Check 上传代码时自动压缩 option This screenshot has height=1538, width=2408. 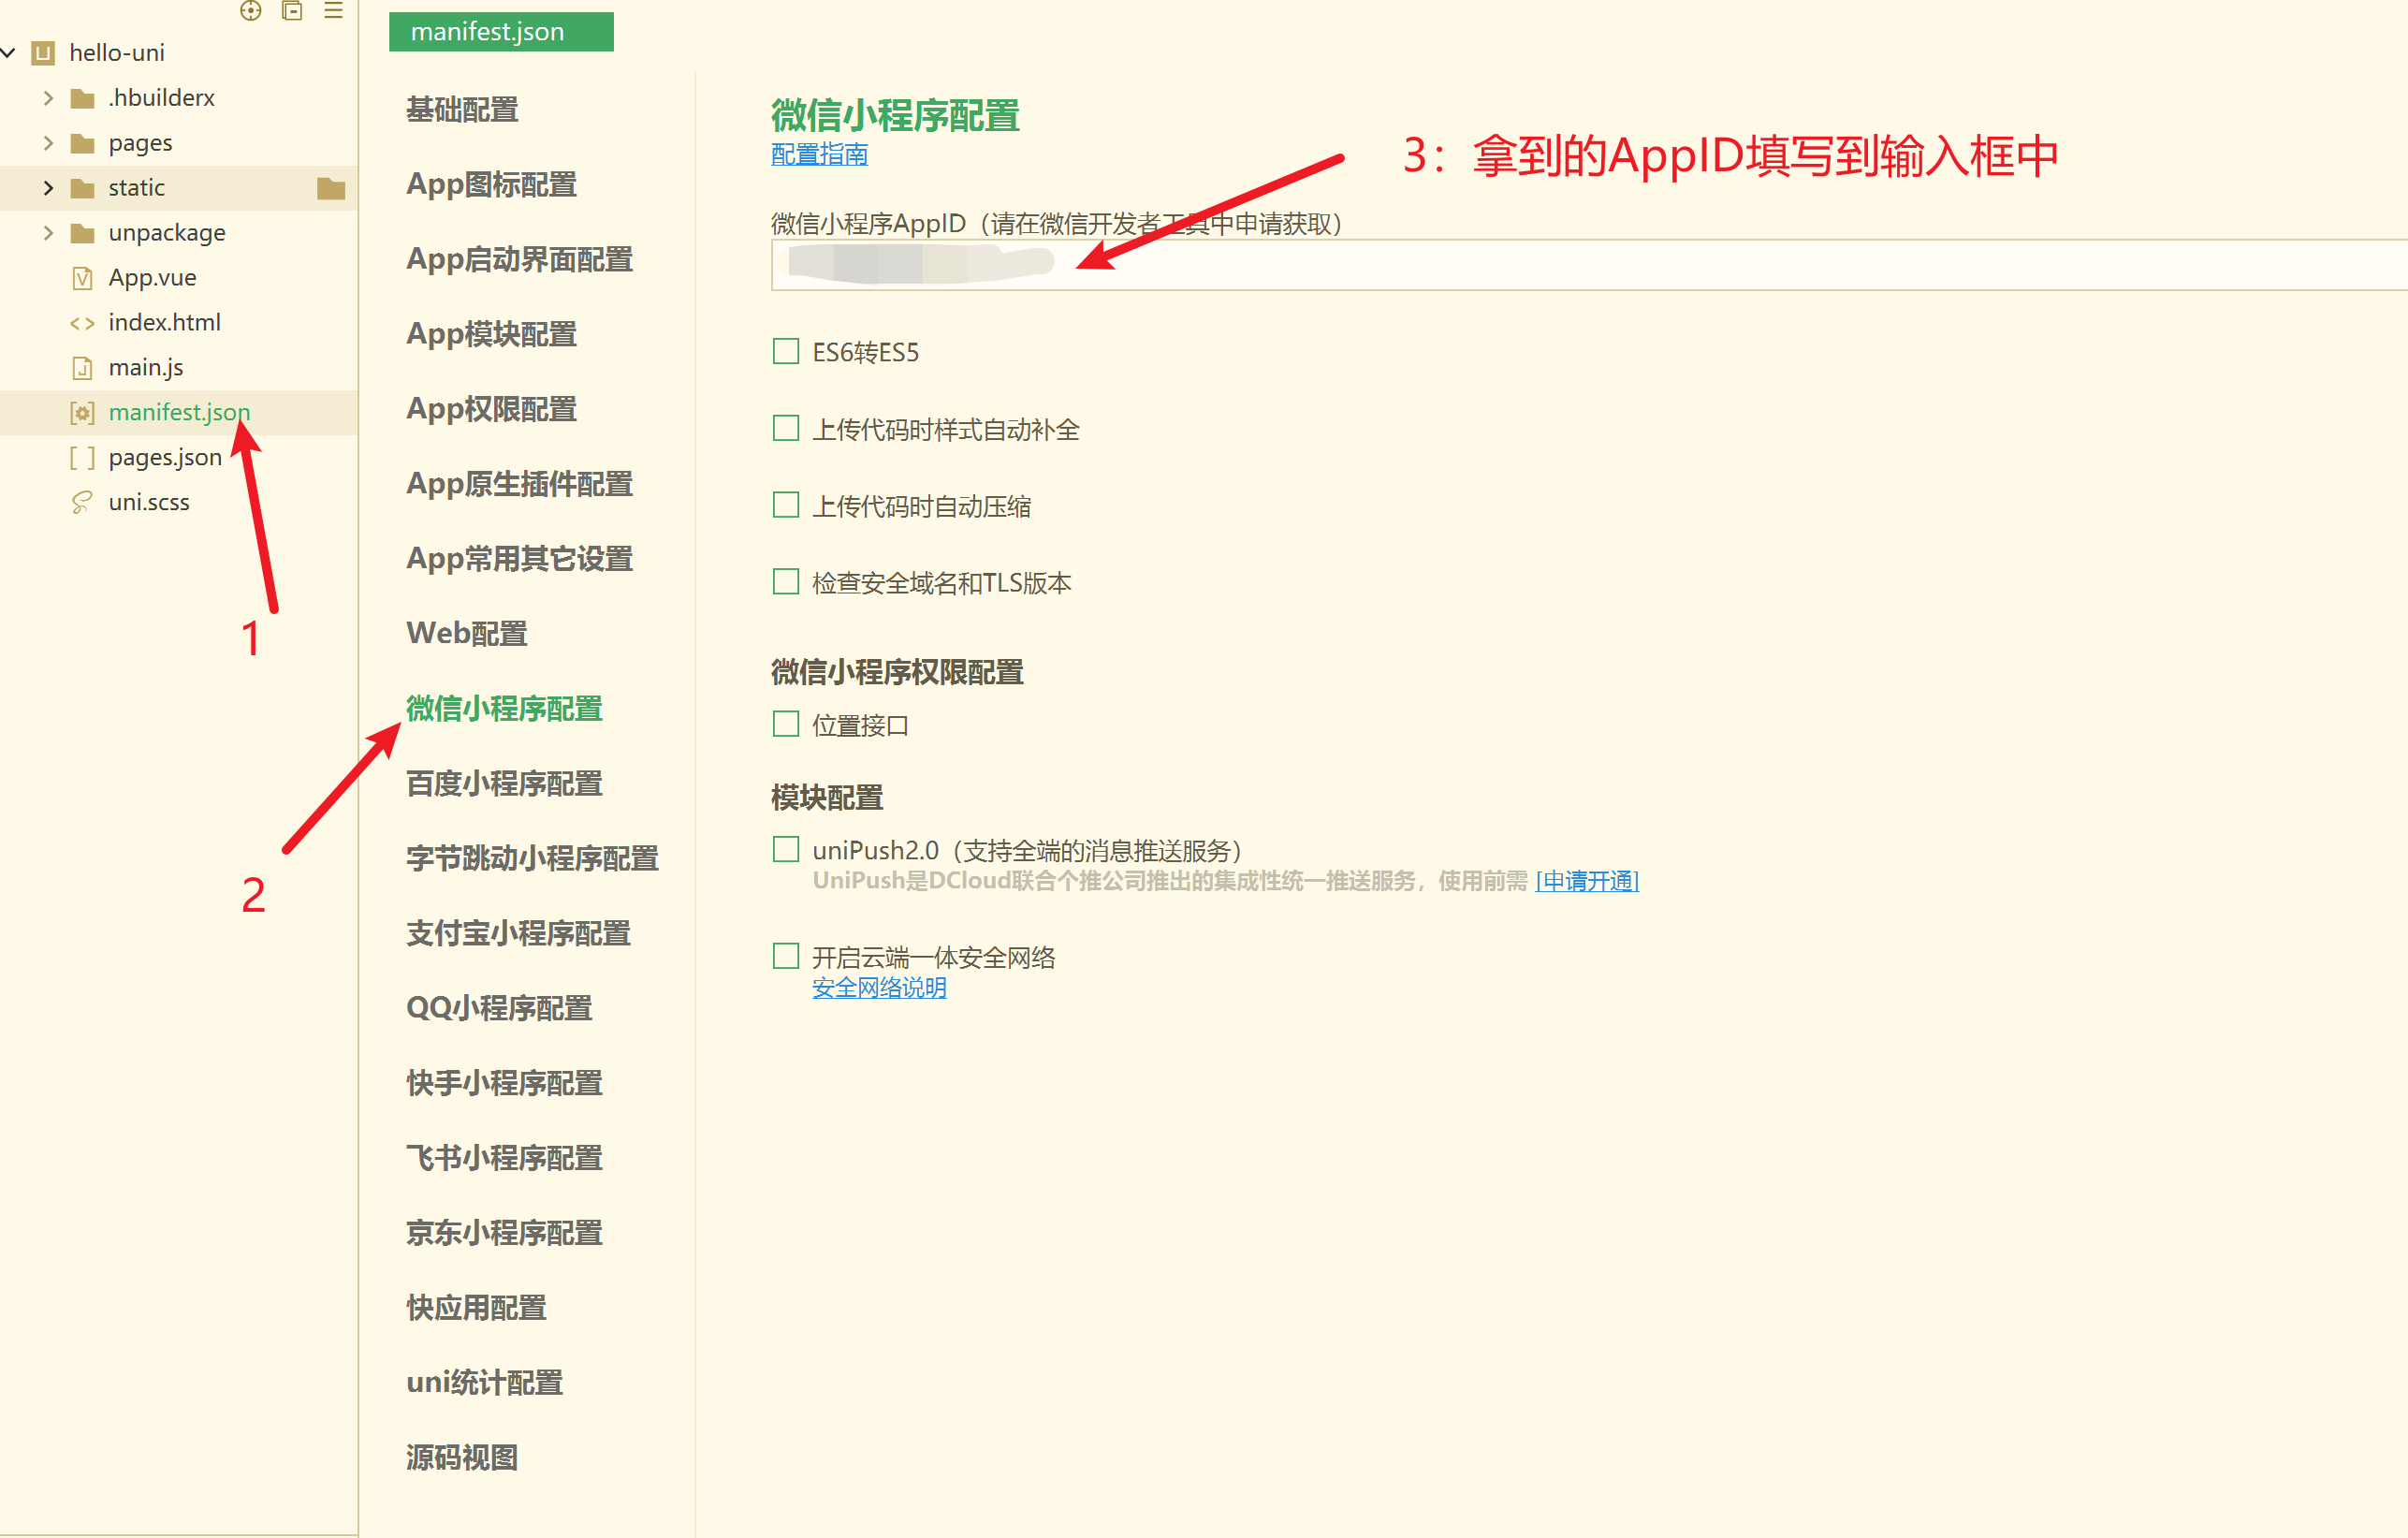[x=786, y=504]
